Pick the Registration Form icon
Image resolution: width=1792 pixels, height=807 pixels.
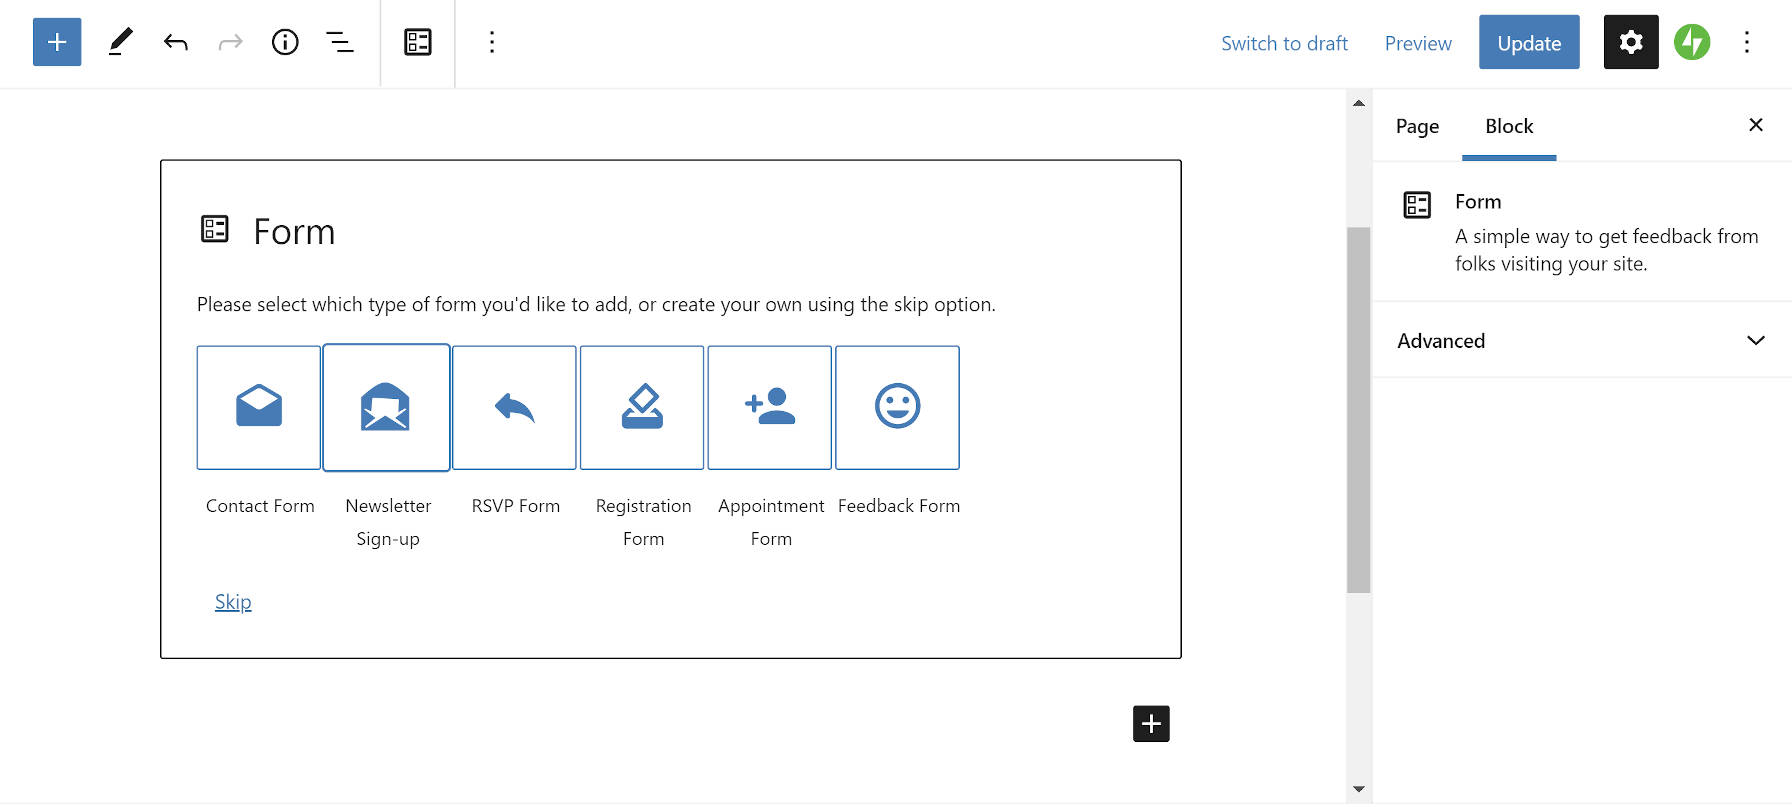point(642,407)
